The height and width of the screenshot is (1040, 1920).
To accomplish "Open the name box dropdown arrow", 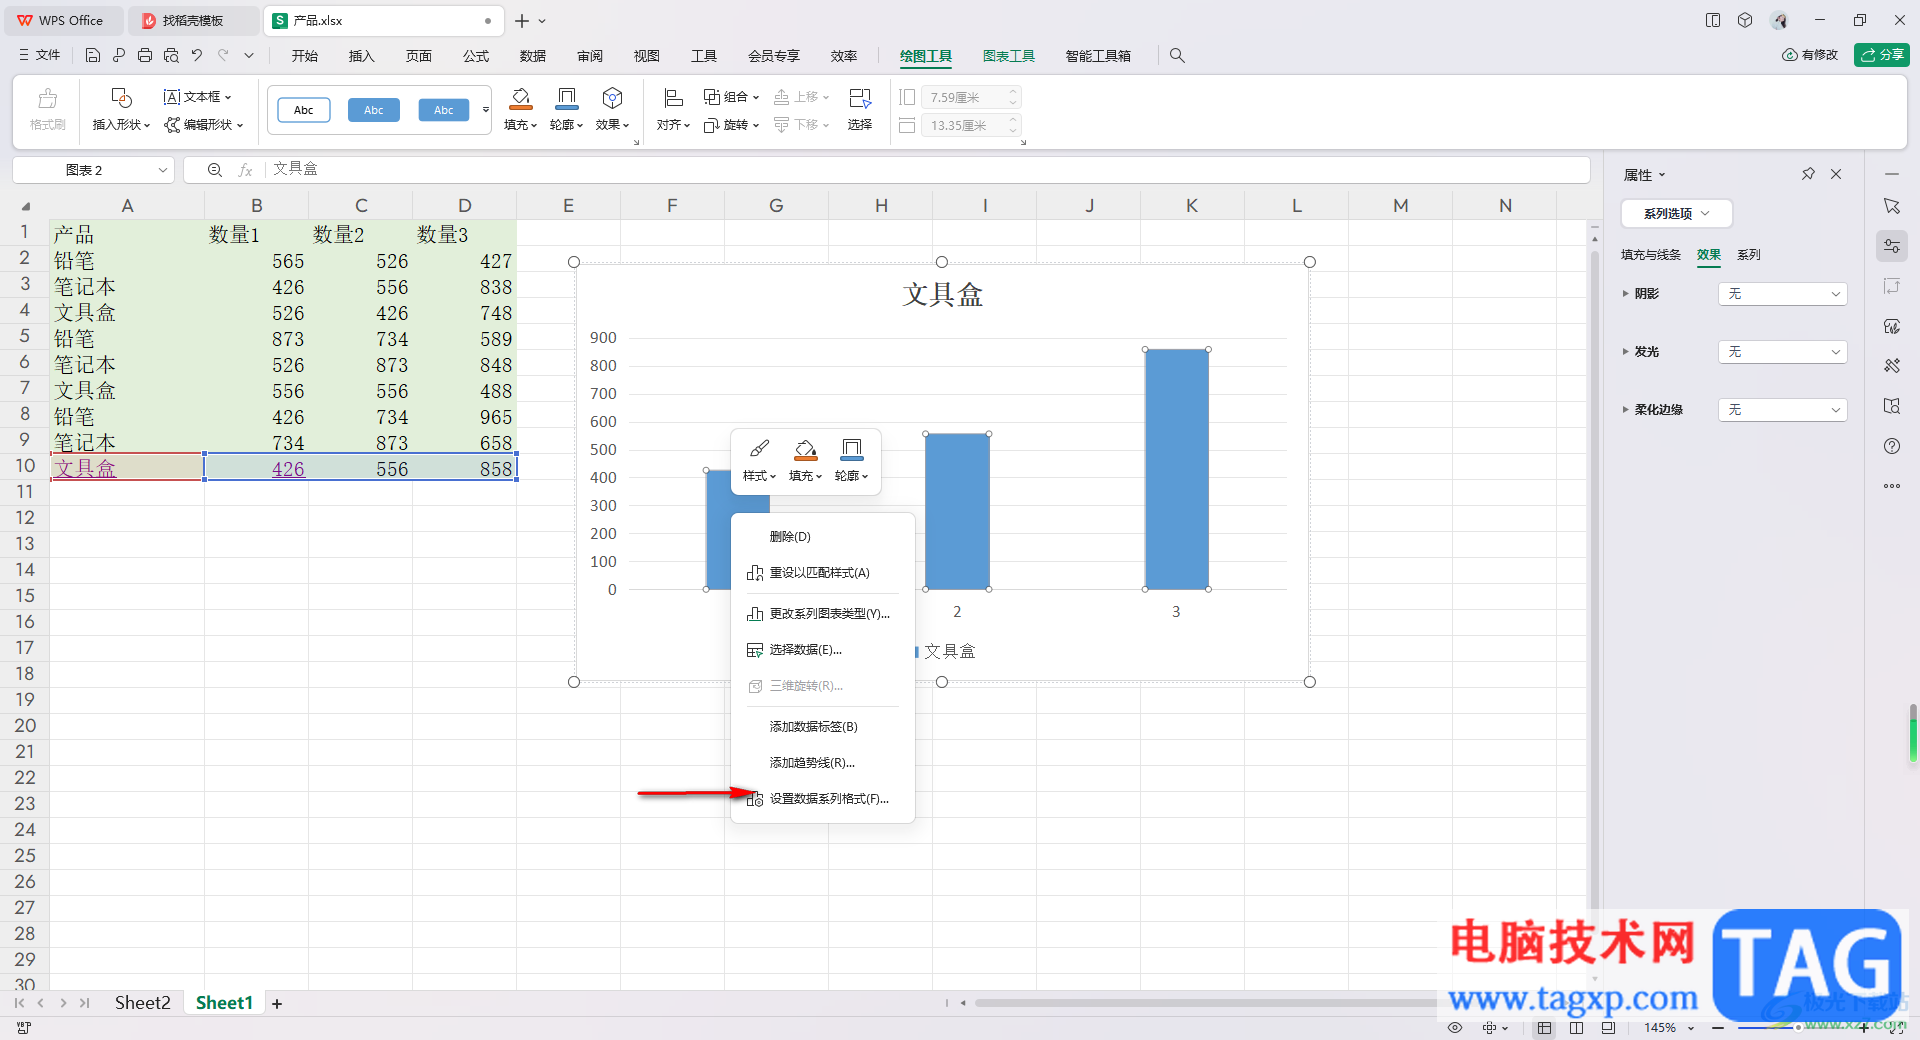I will pyautogui.click(x=162, y=170).
